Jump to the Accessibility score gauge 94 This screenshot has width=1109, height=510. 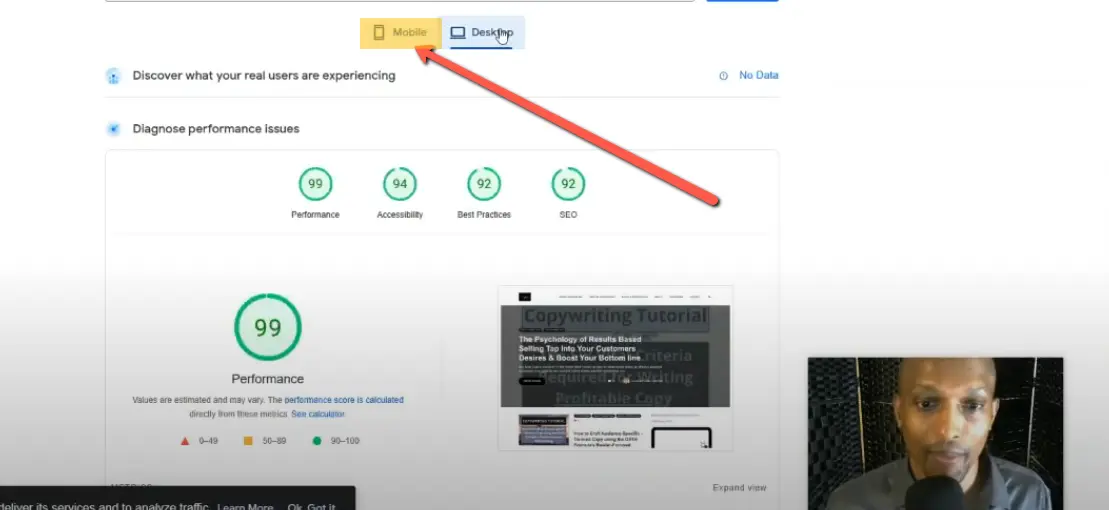[x=400, y=184]
